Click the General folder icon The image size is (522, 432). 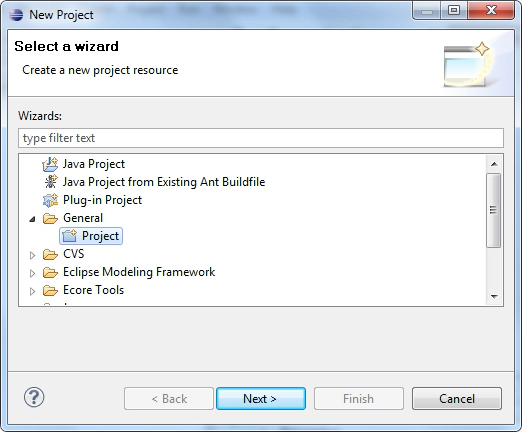[50, 218]
